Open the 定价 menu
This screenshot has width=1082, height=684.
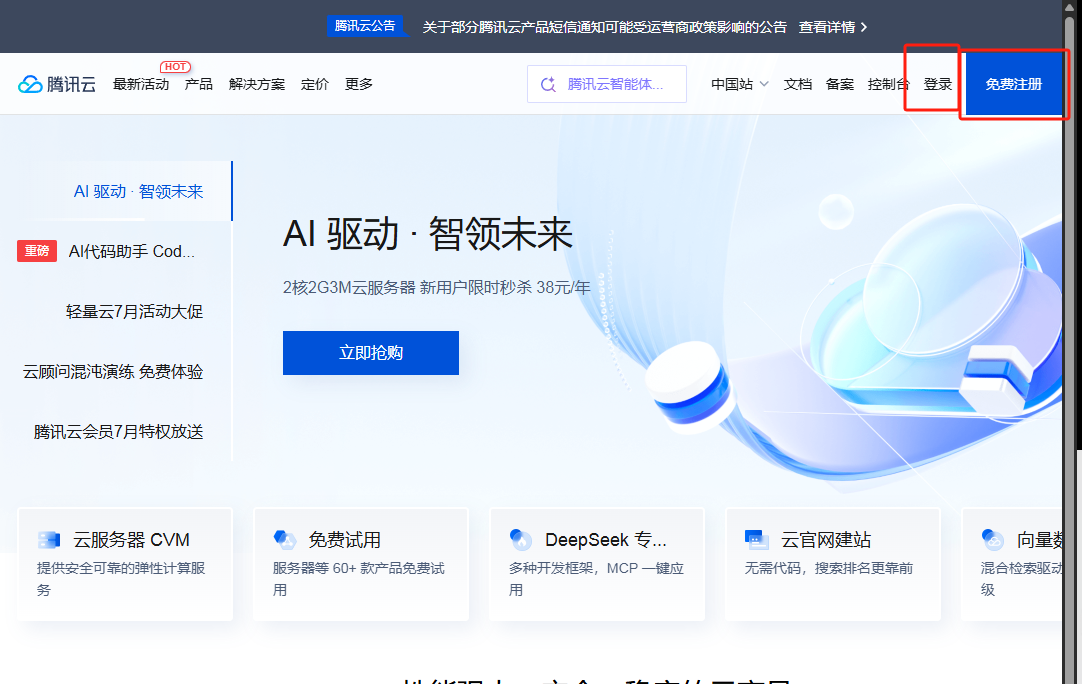[315, 84]
